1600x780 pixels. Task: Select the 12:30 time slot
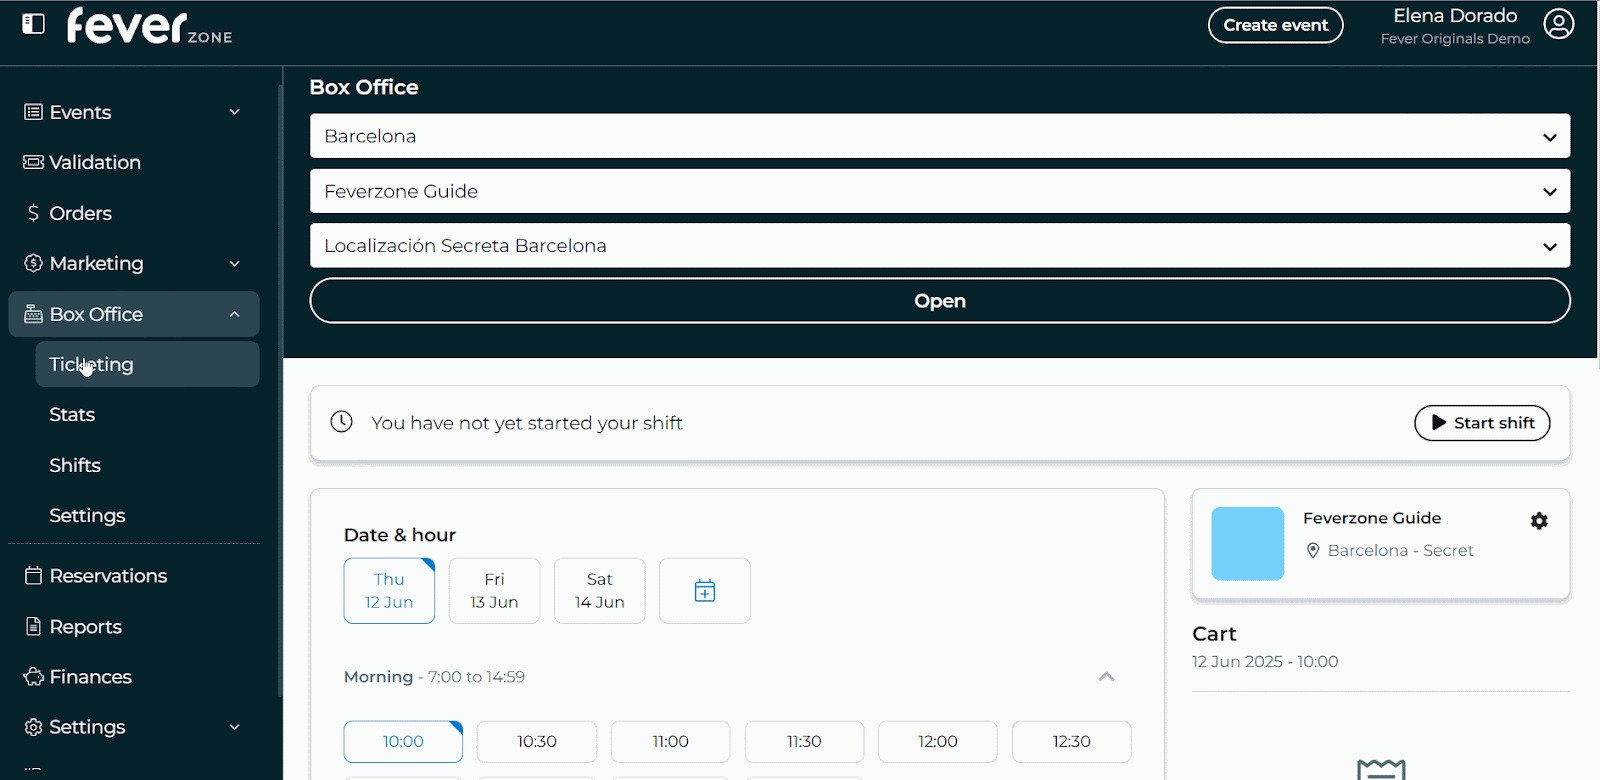coord(1072,742)
